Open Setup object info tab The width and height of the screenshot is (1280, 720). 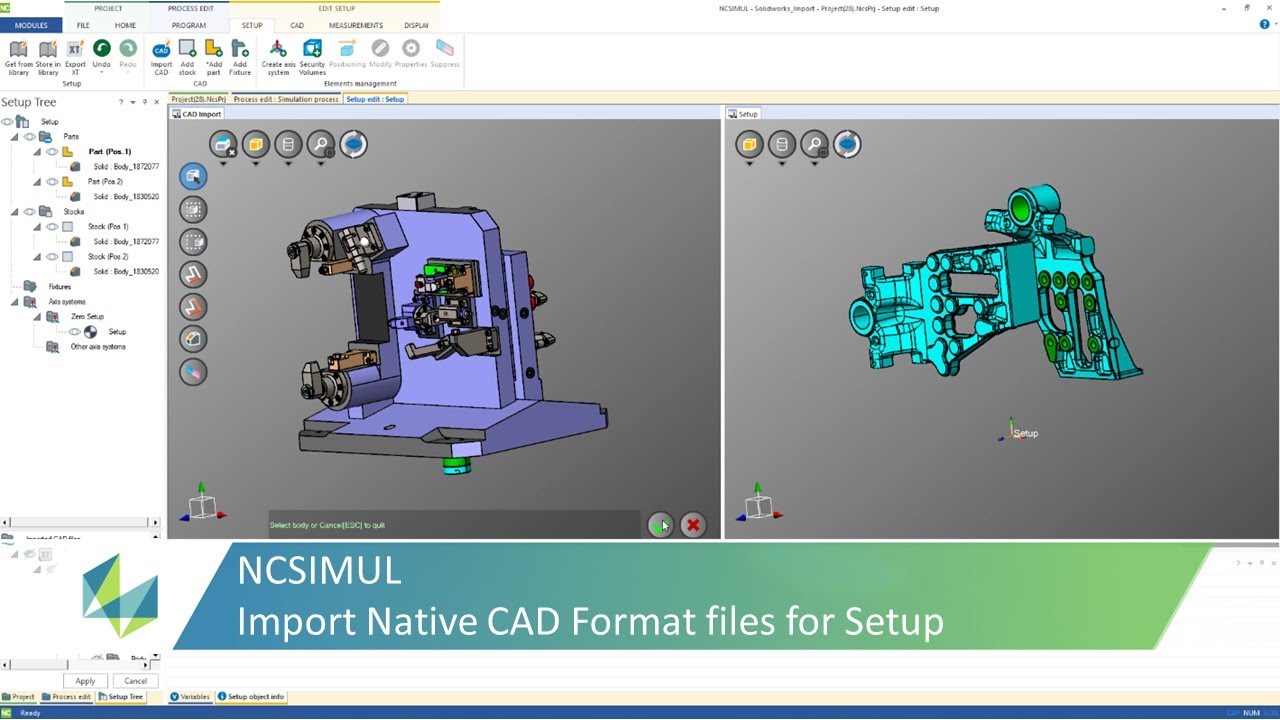251,696
